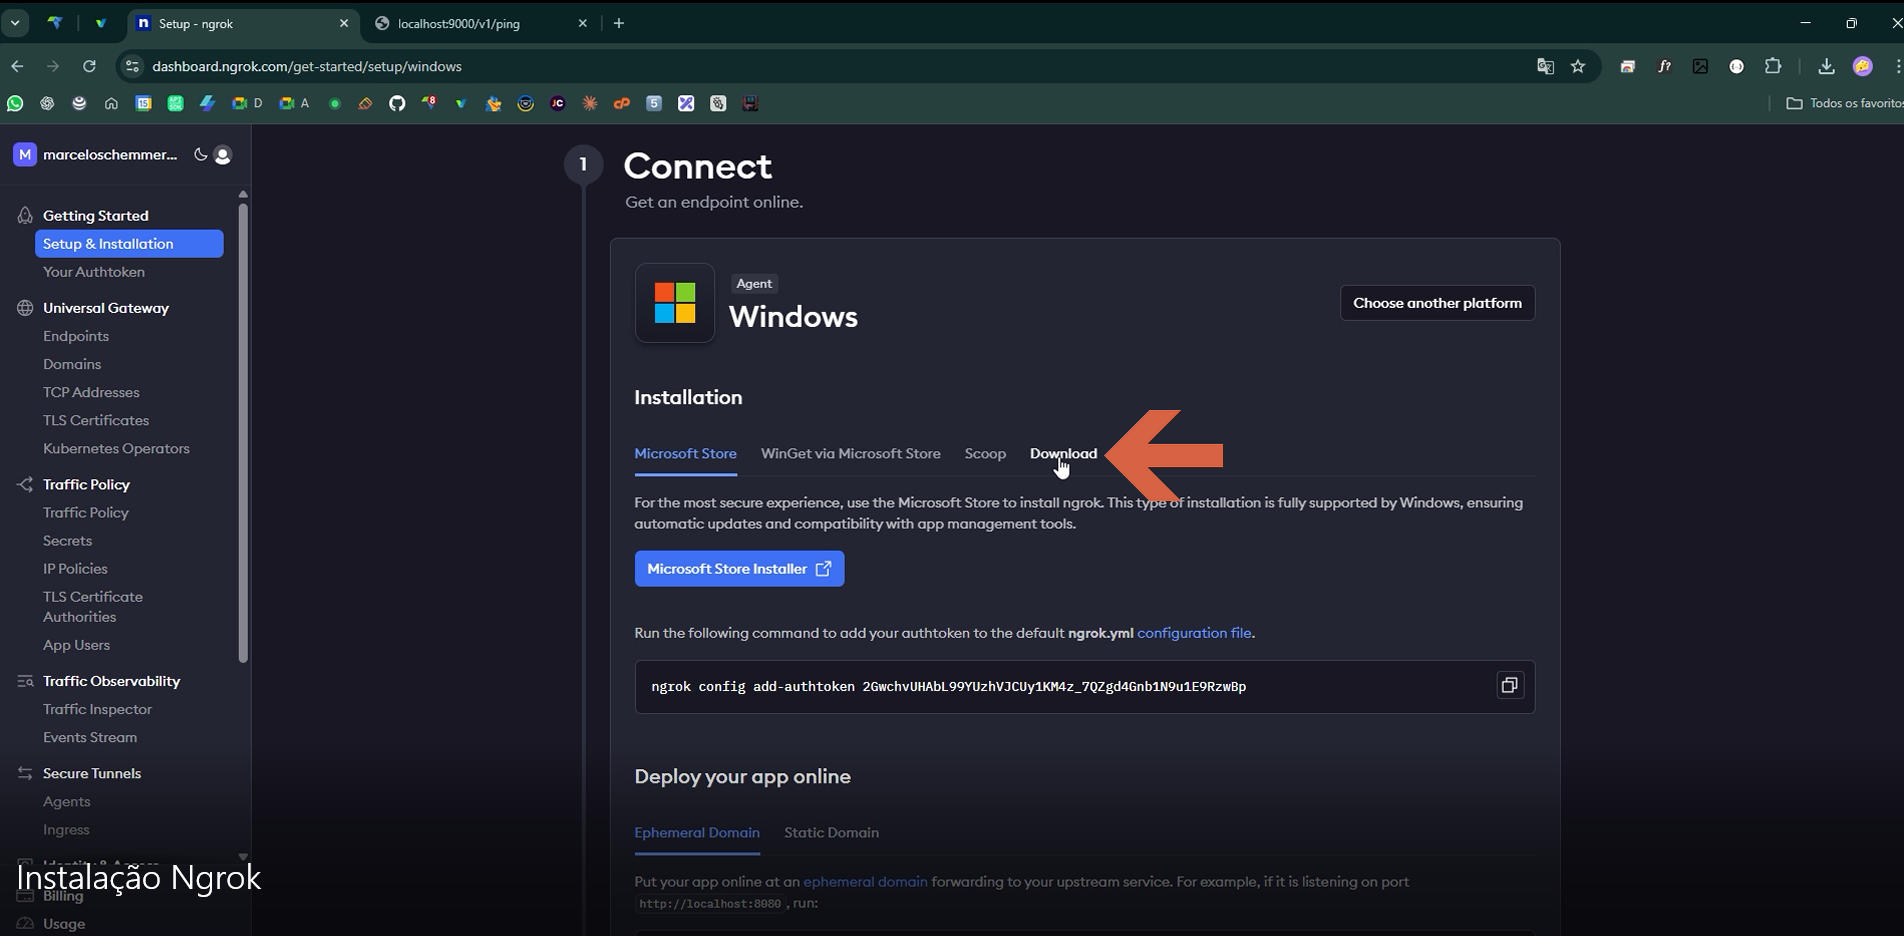Close the Setup - ngrok tab
This screenshot has width=1904, height=936.
(x=344, y=23)
